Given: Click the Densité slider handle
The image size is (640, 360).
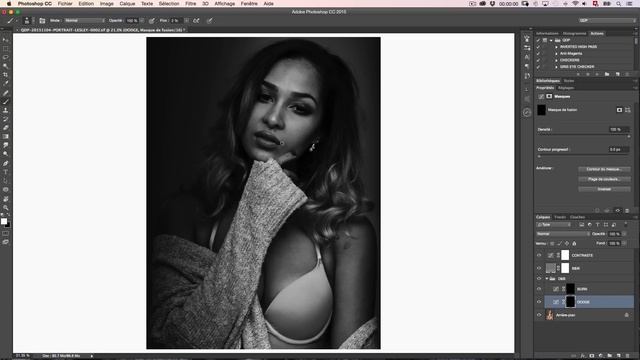Looking at the screenshot, I should click(x=629, y=136).
